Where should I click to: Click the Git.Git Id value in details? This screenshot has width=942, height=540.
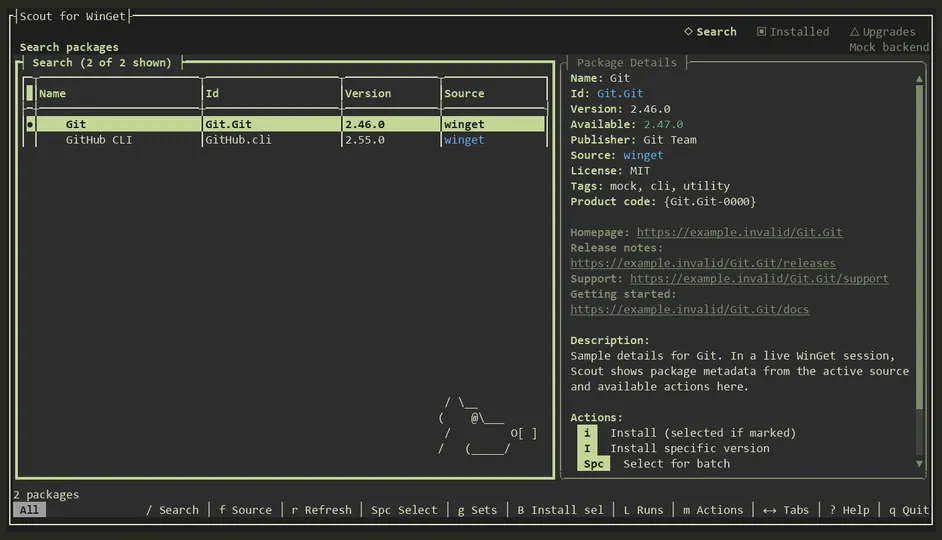[619, 94]
